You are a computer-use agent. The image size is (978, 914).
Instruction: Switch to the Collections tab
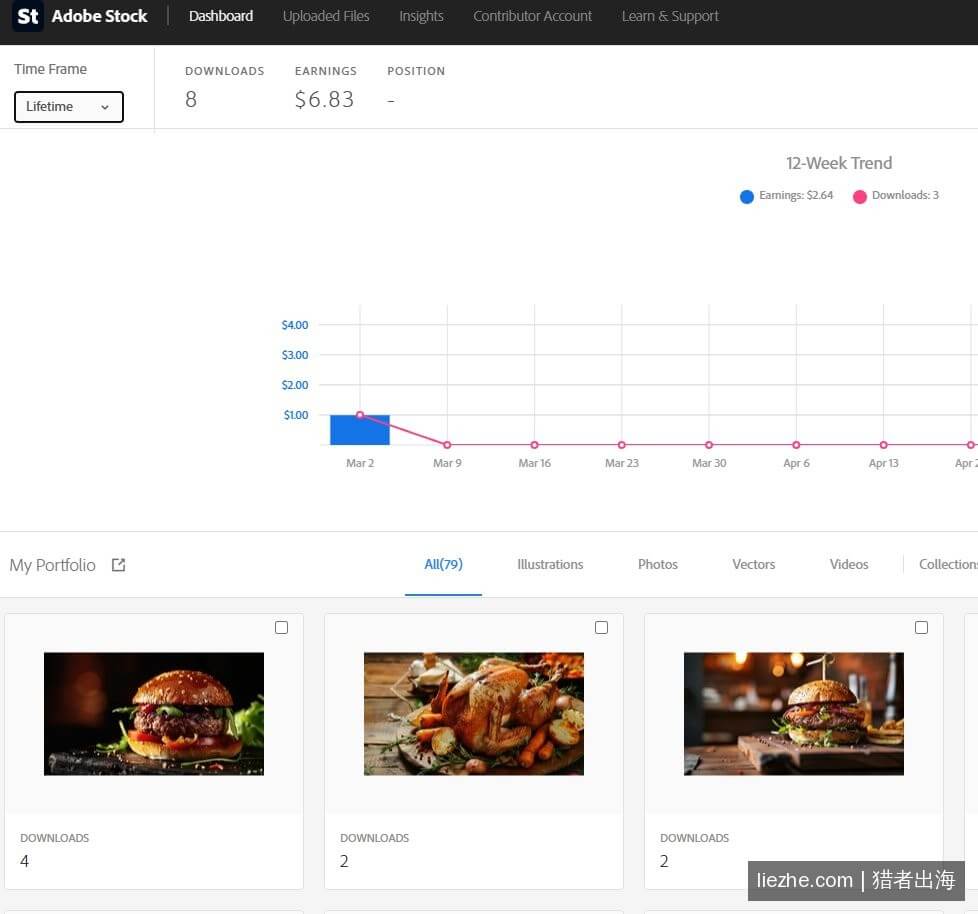coord(948,564)
